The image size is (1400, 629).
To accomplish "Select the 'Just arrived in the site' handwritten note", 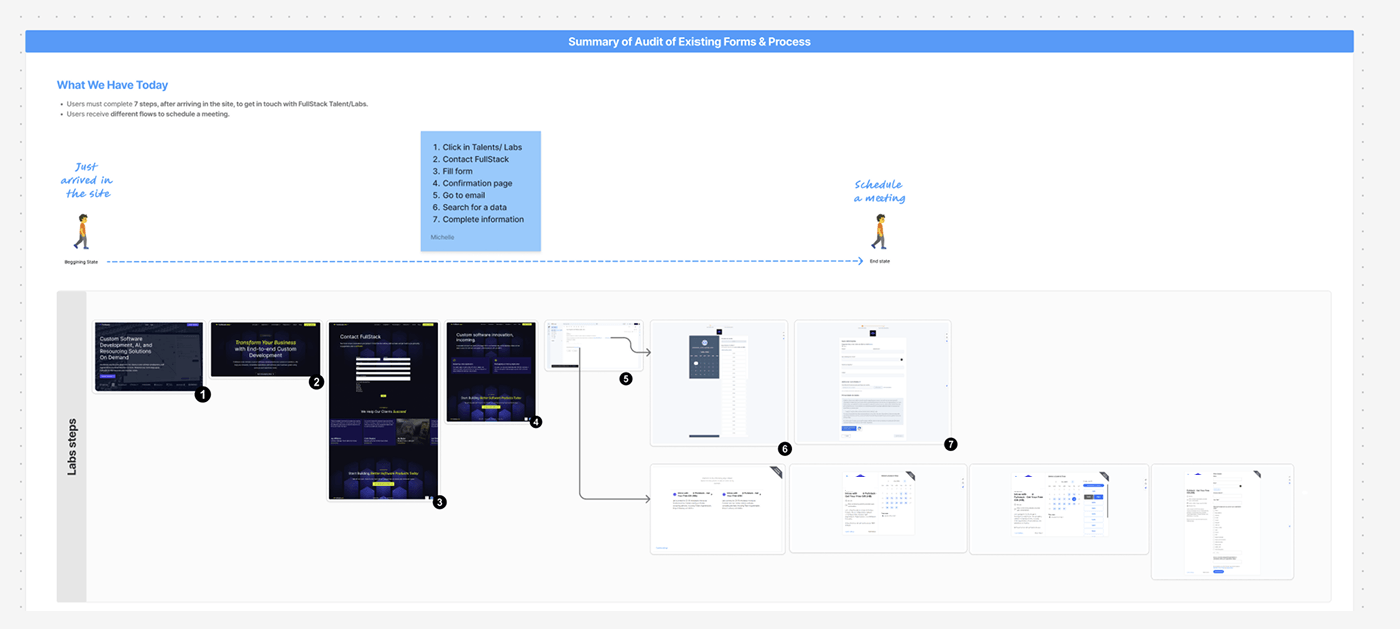I will [85, 180].
